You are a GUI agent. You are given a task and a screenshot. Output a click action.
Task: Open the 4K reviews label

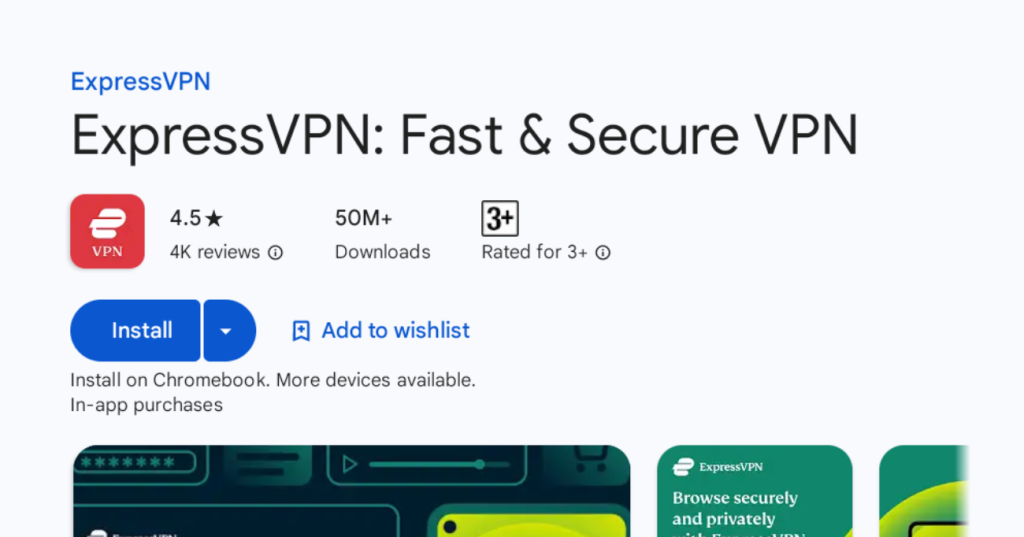click(214, 253)
